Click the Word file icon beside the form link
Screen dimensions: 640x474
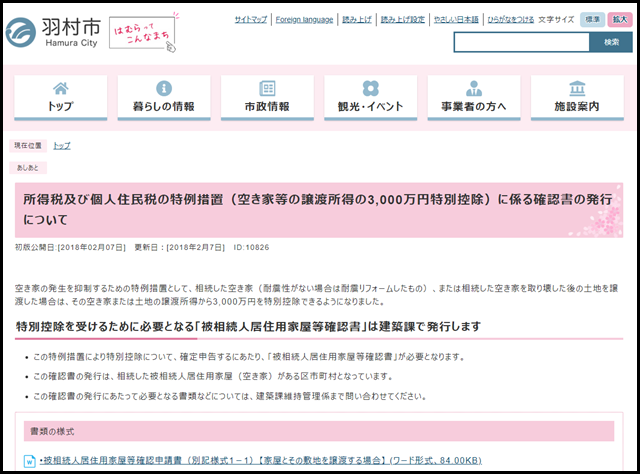click(x=32, y=461)
